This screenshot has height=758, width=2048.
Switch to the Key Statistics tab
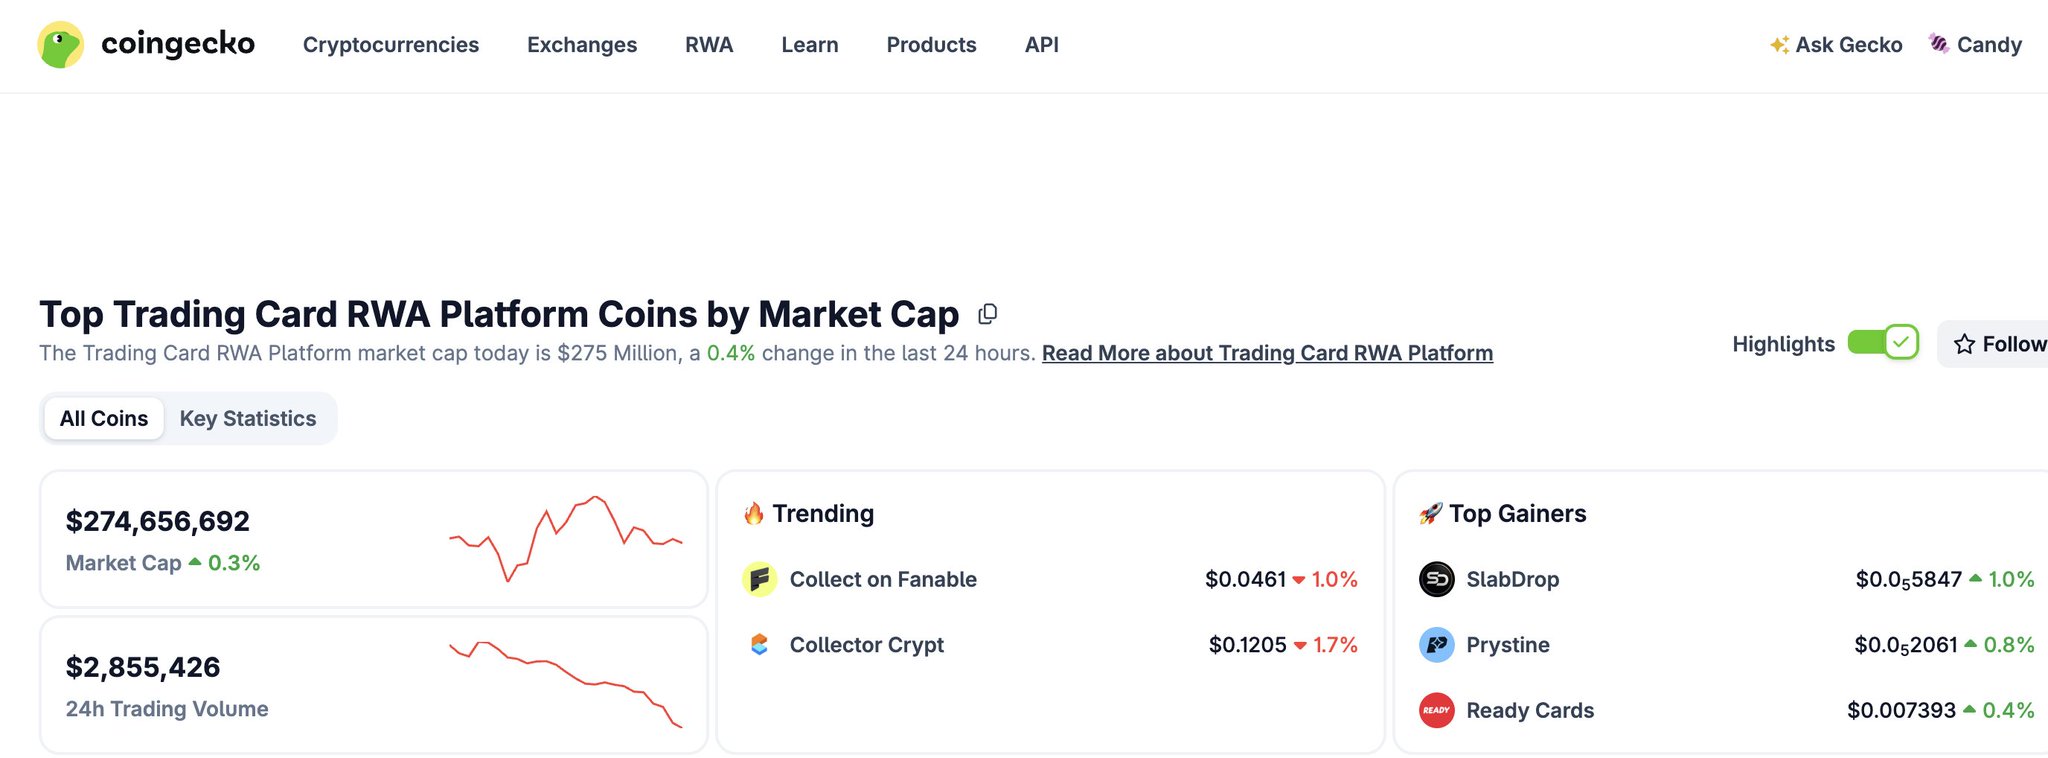pos(248,419)
